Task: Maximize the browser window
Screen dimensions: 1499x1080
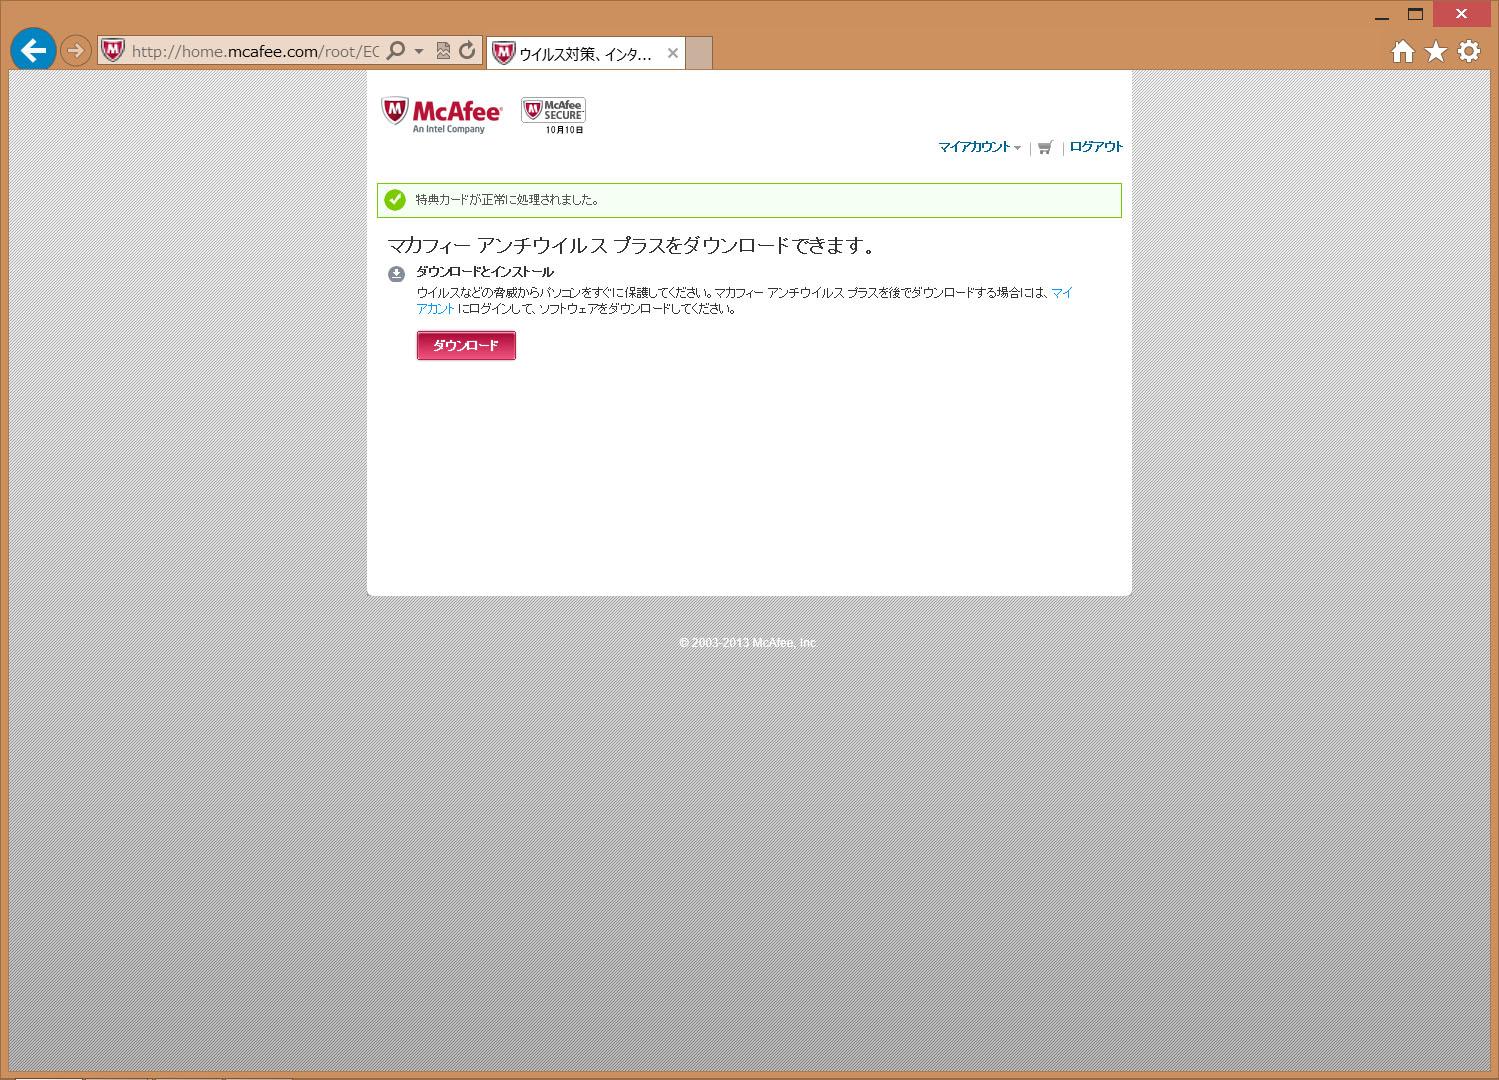Action: [x=1415, y=14]
